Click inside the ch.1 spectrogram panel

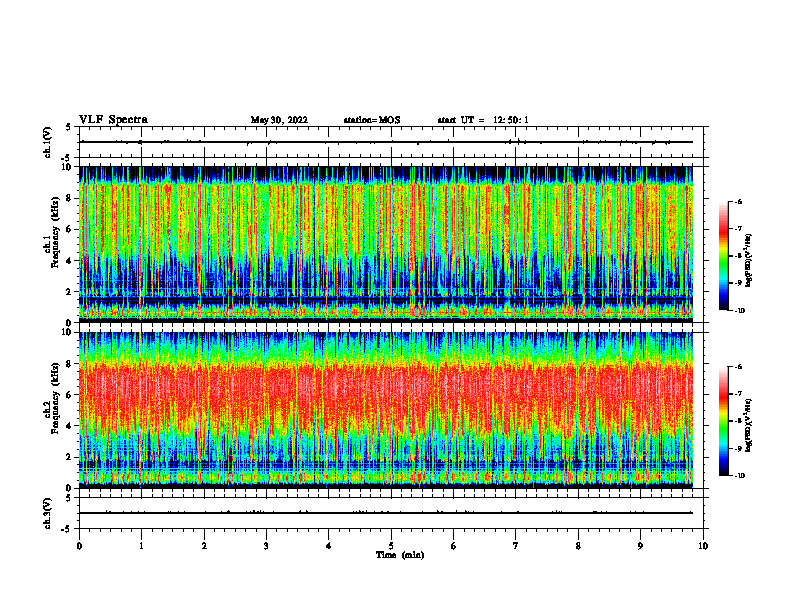(x=386, y=244)
